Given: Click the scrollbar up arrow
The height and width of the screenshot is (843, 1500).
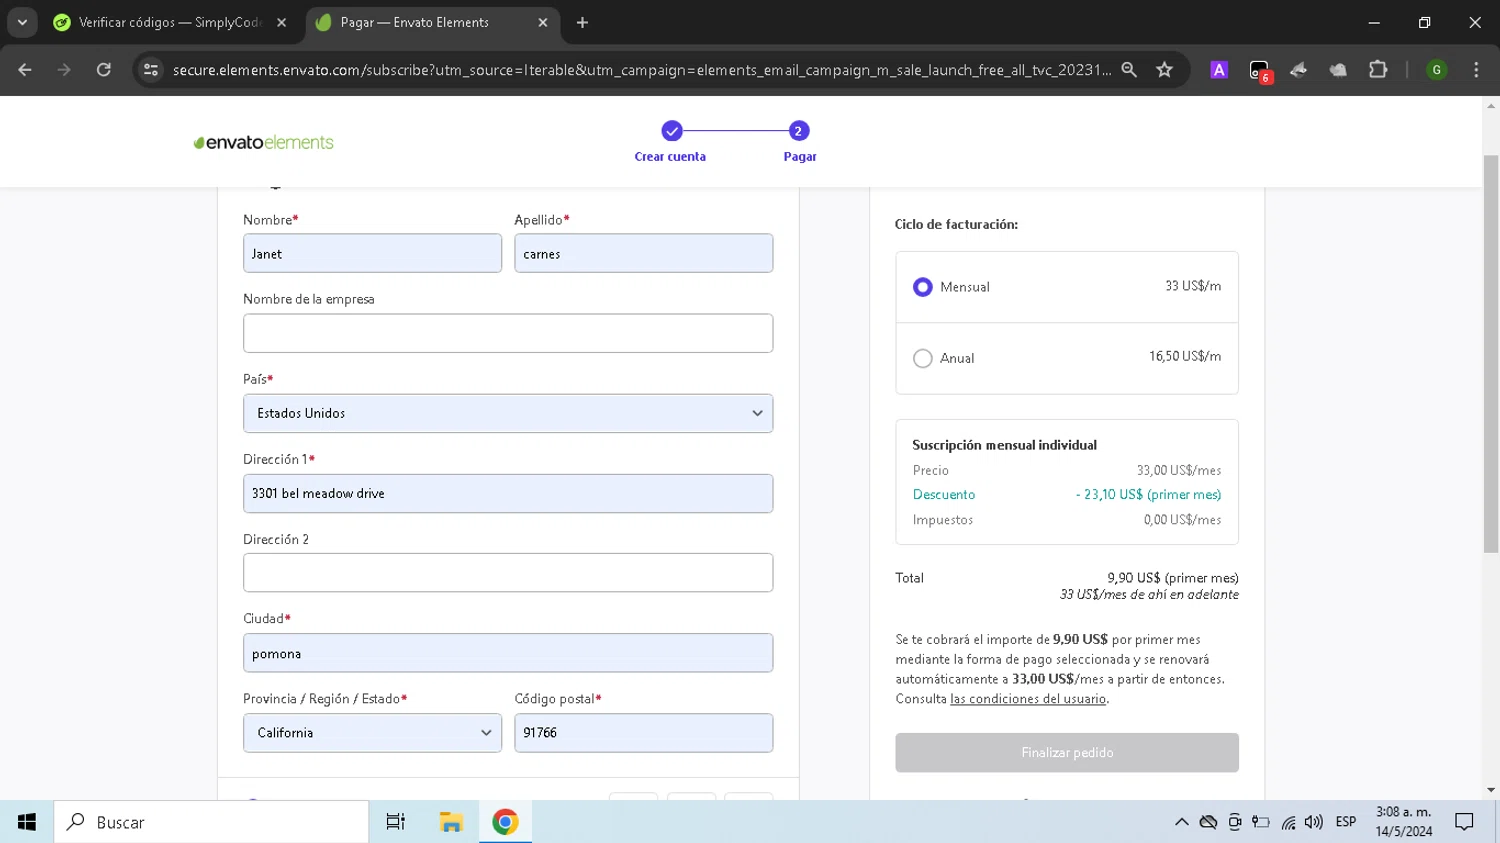Looking at the screenshot, I should pos(1491,105).
